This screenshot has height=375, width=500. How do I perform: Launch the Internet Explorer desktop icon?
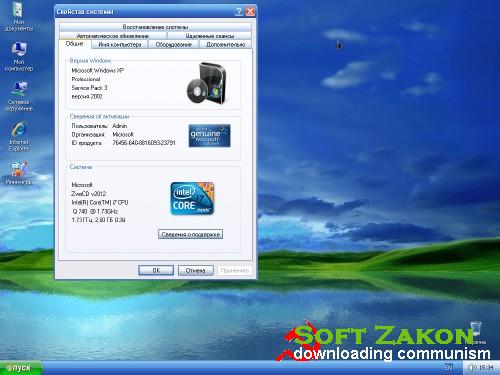(x=19, y=137)
